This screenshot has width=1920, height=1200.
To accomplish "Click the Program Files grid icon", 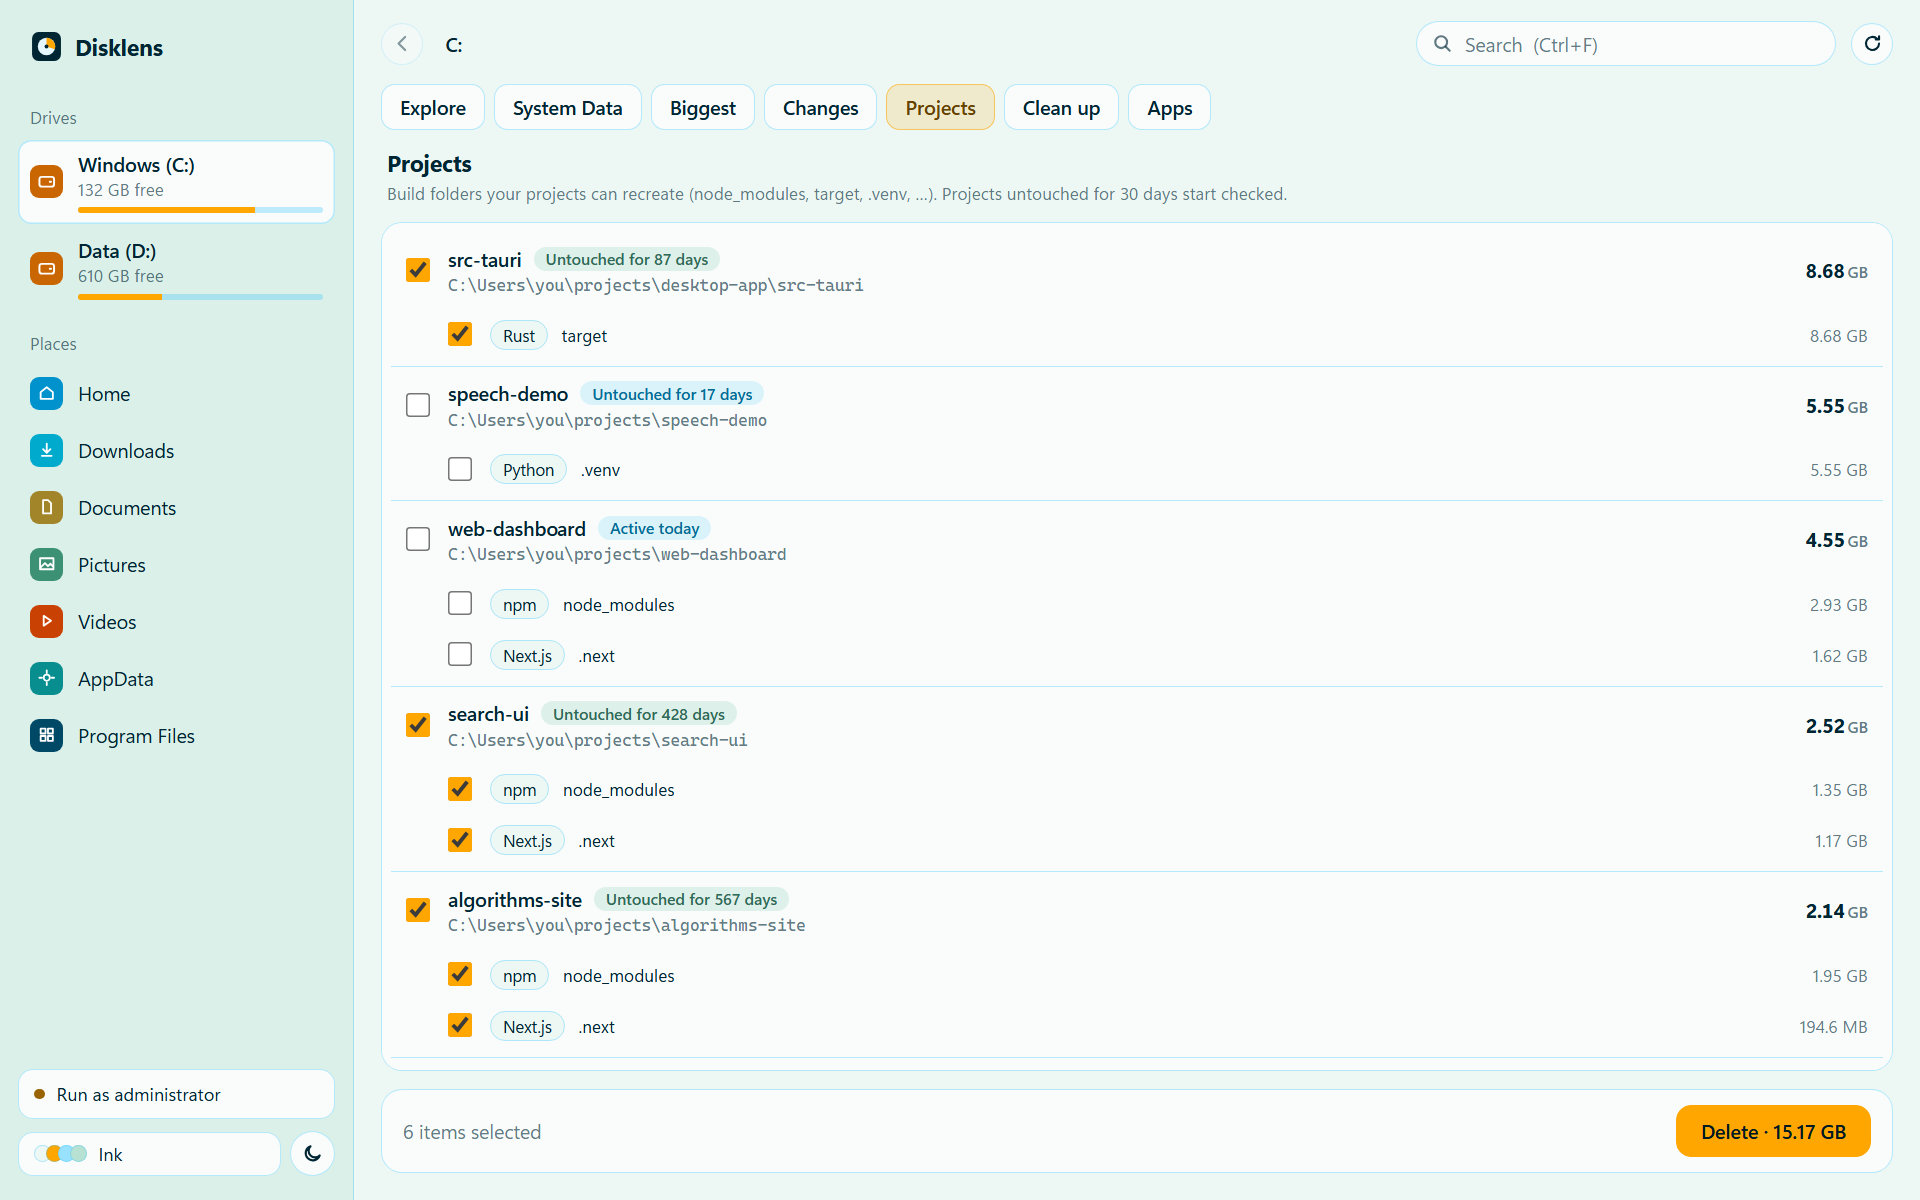I will pos(46,735).
